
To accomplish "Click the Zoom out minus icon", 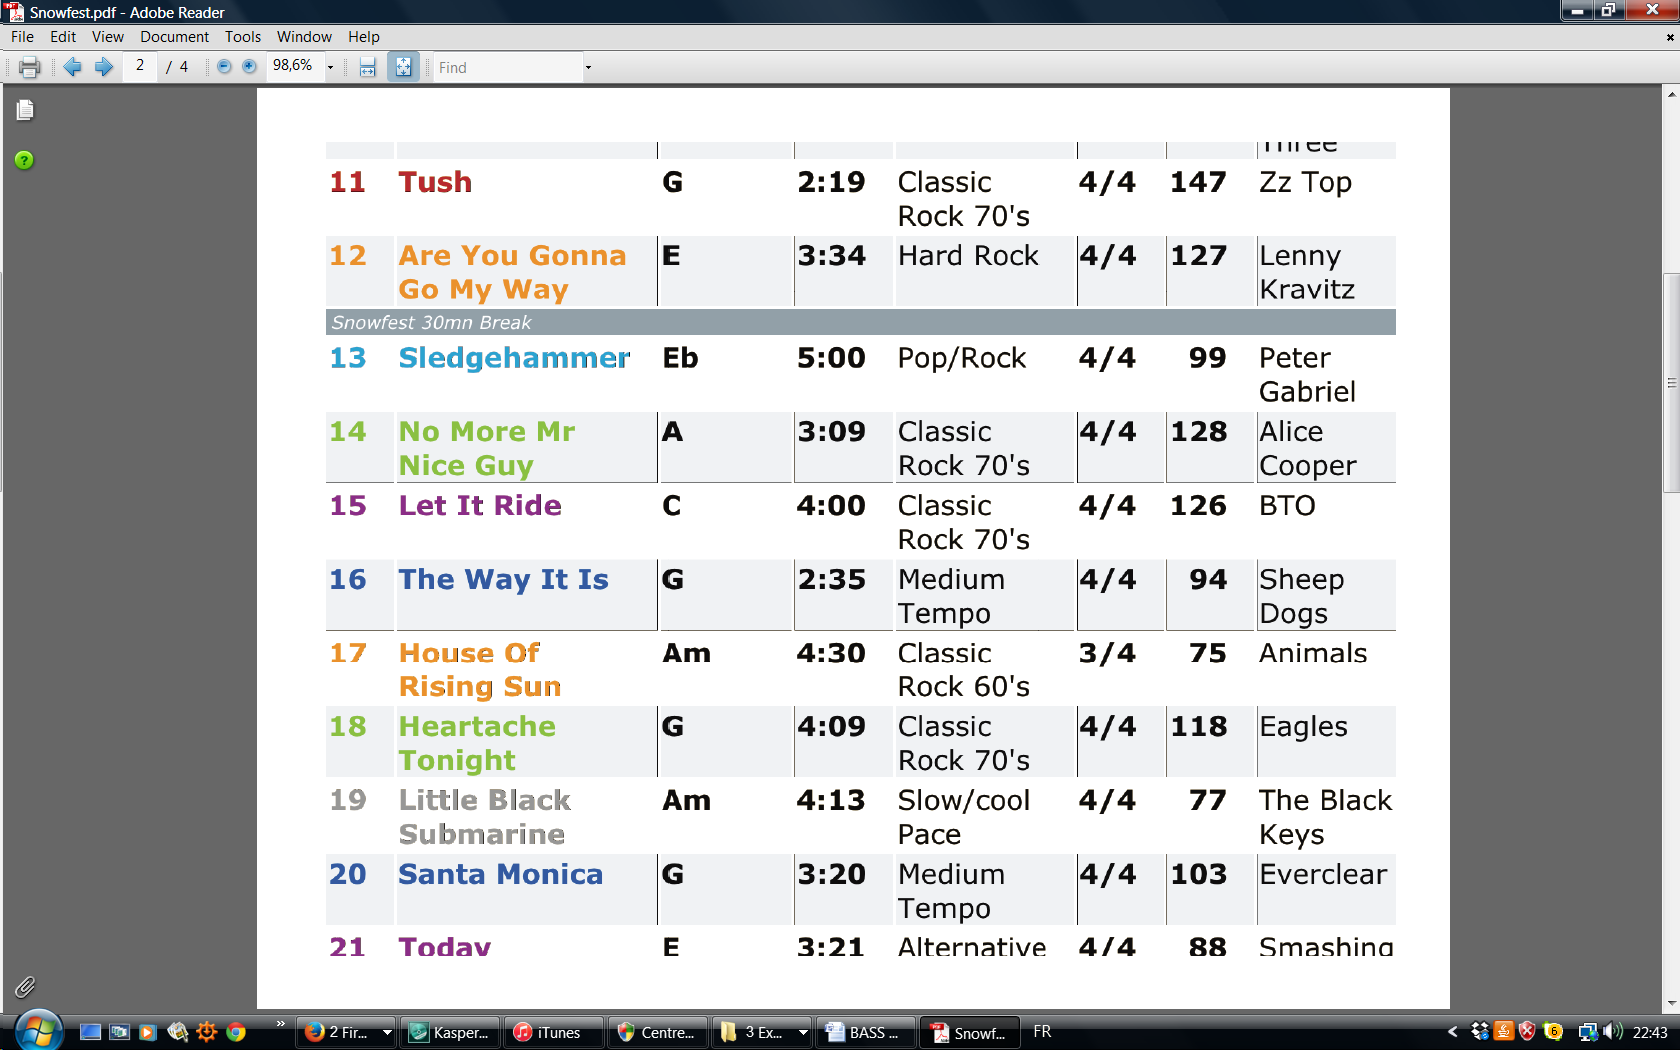I will [224, 67].
